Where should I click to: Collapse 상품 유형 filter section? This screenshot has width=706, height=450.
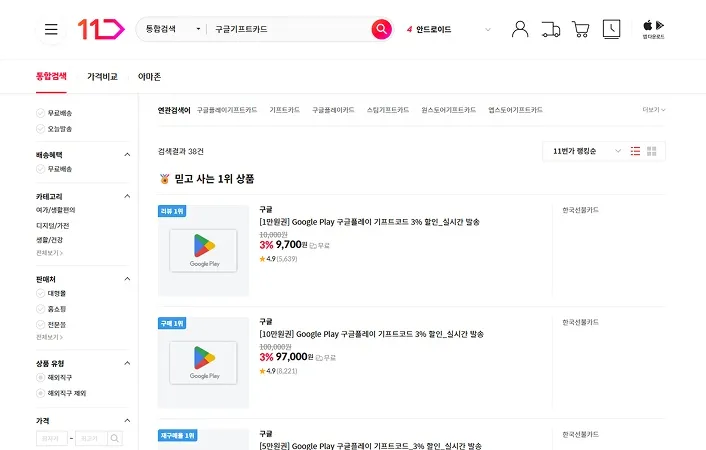tap(127, 364)
